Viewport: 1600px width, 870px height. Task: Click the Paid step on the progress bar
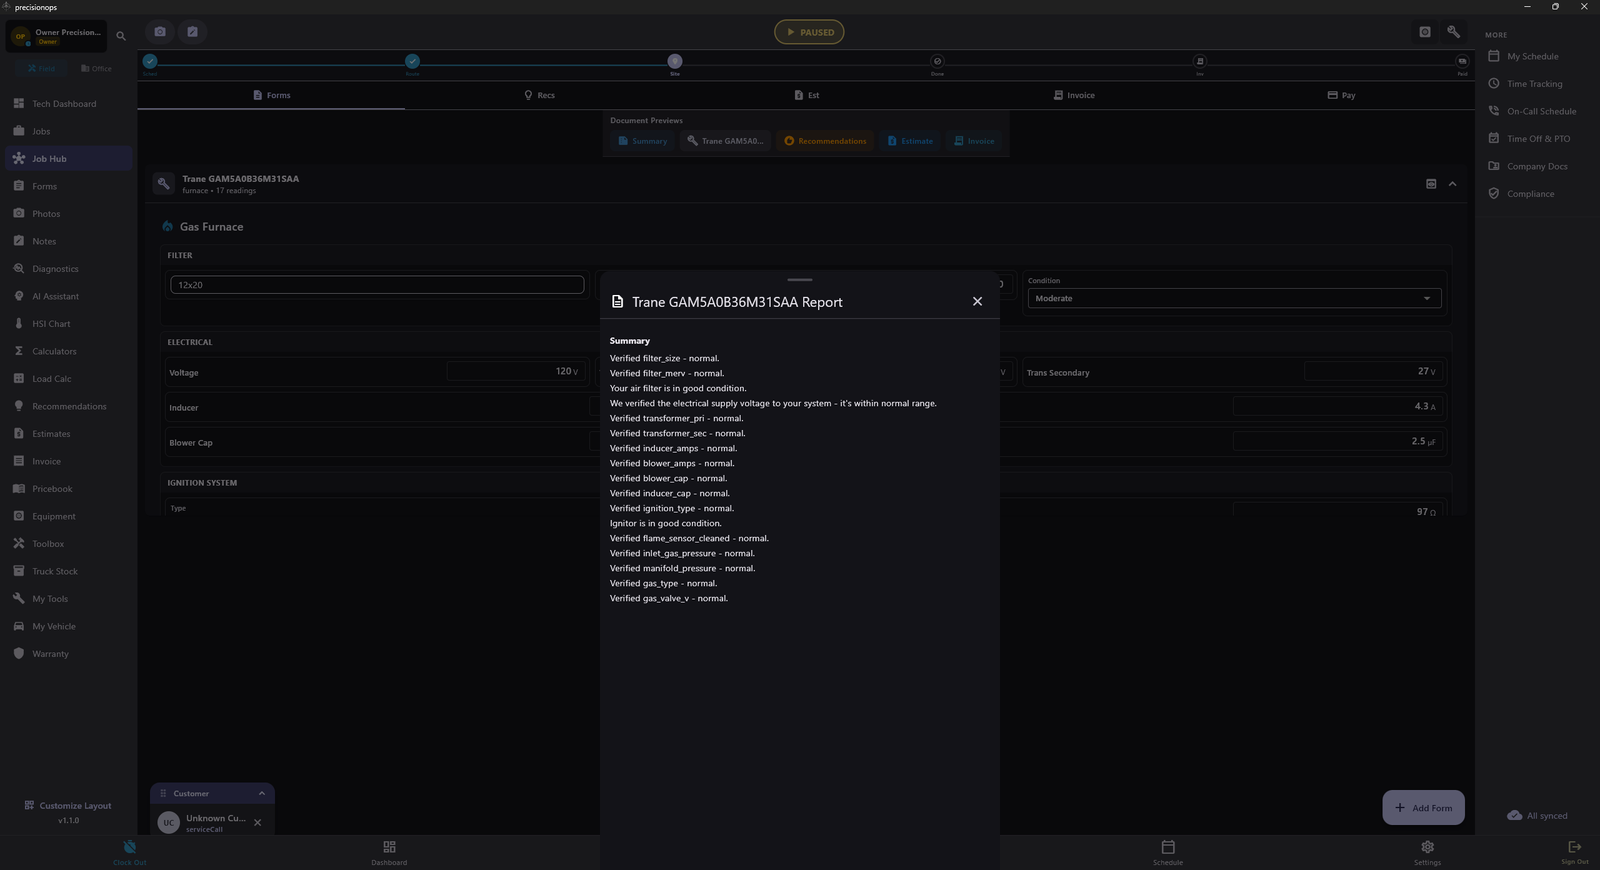point(1462,64)
